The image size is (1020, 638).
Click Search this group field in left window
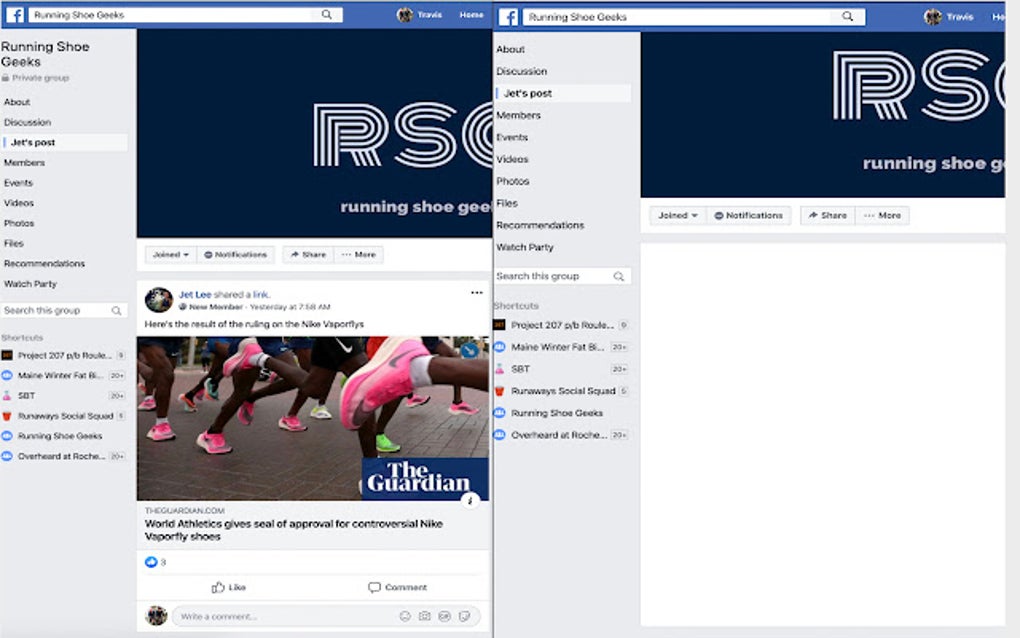[63, 311]
